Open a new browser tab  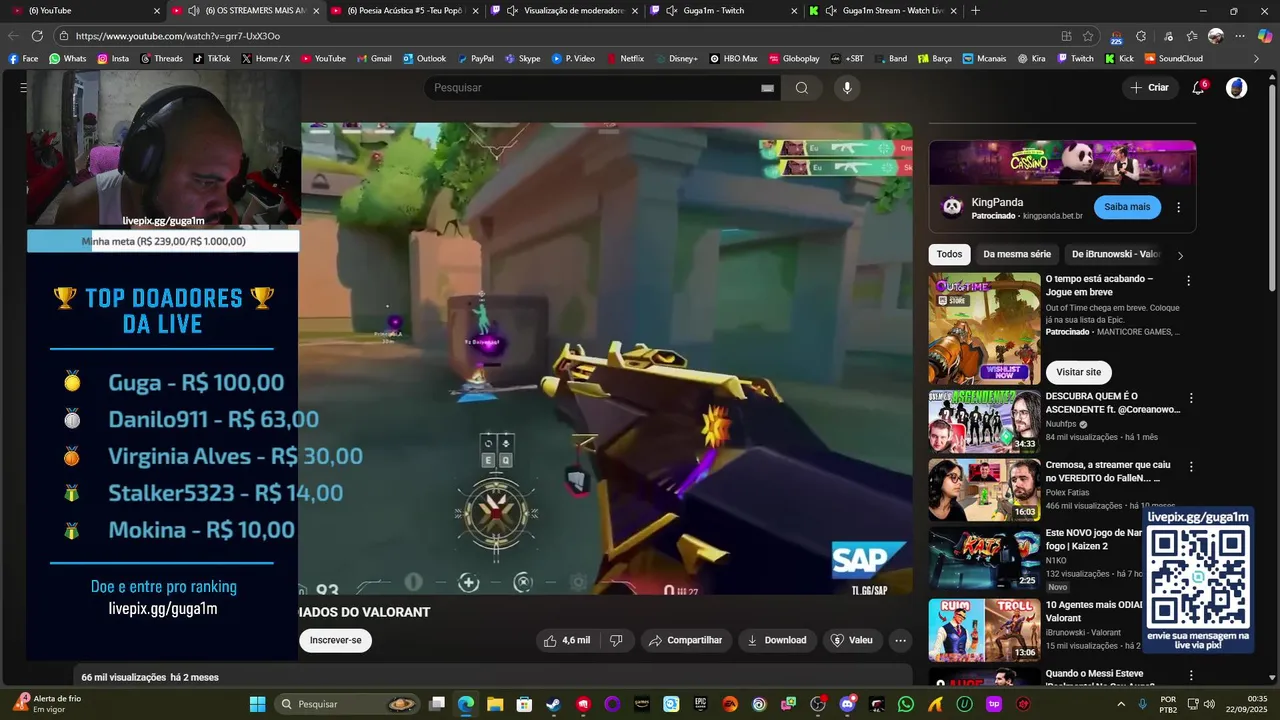click(976, 11)
